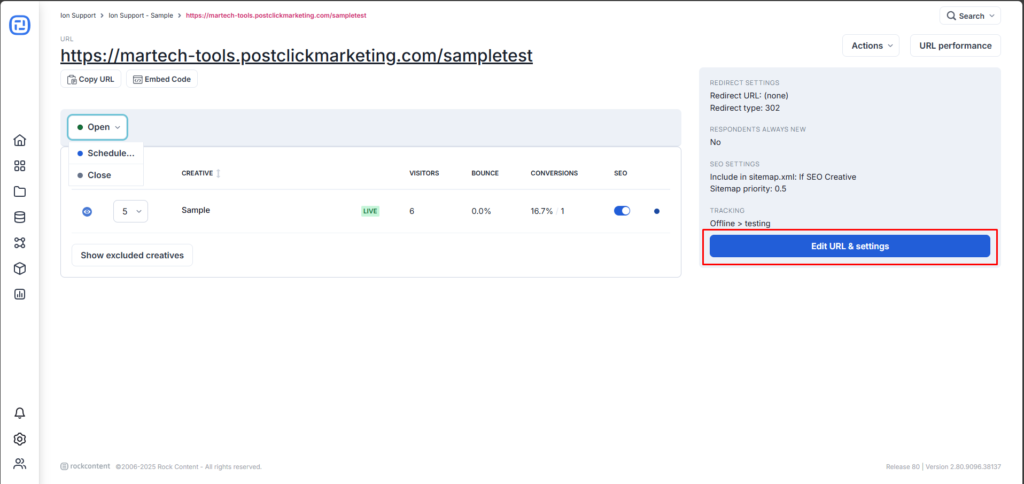Open the folder sidebar icon

pos(20,191)
